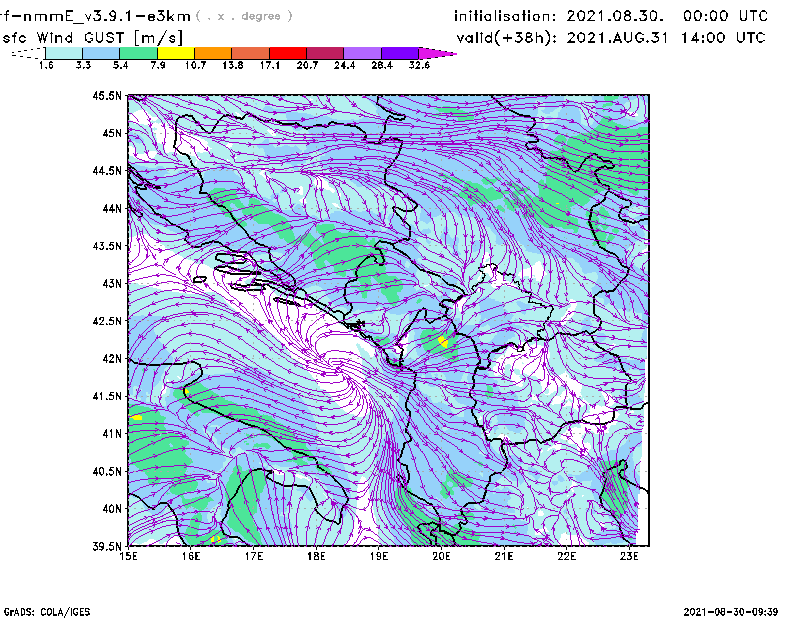The image size is (800, 618).
Task: Click the 41N latitude label
Action: [x=112, y=434]
